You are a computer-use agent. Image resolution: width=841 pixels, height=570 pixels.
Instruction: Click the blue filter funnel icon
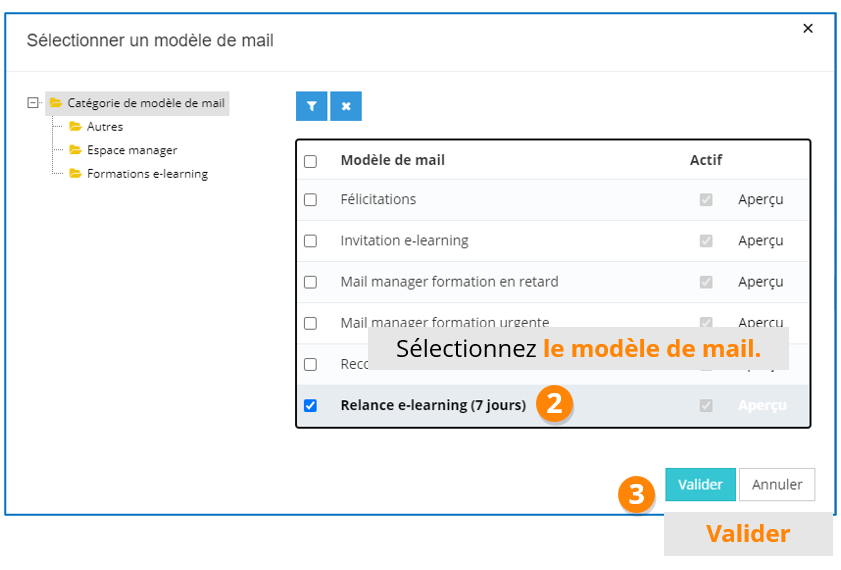point(311,106)
